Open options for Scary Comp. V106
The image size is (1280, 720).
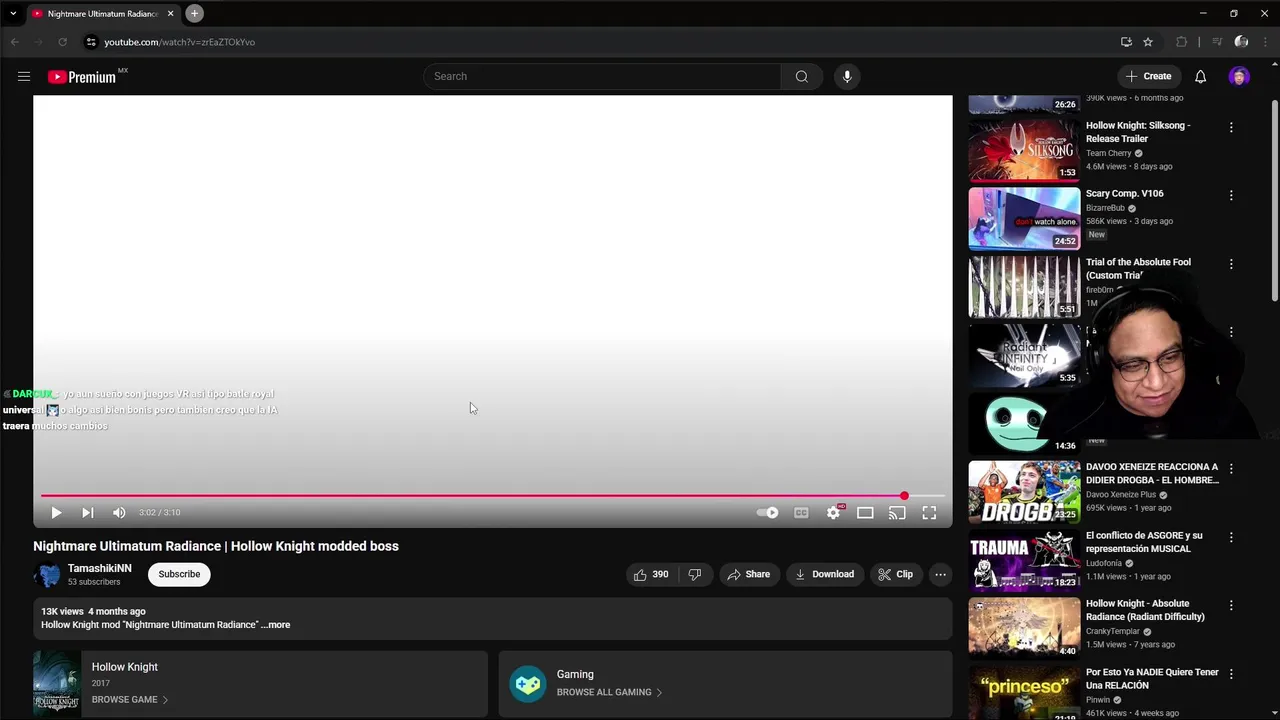(1231, 195)
